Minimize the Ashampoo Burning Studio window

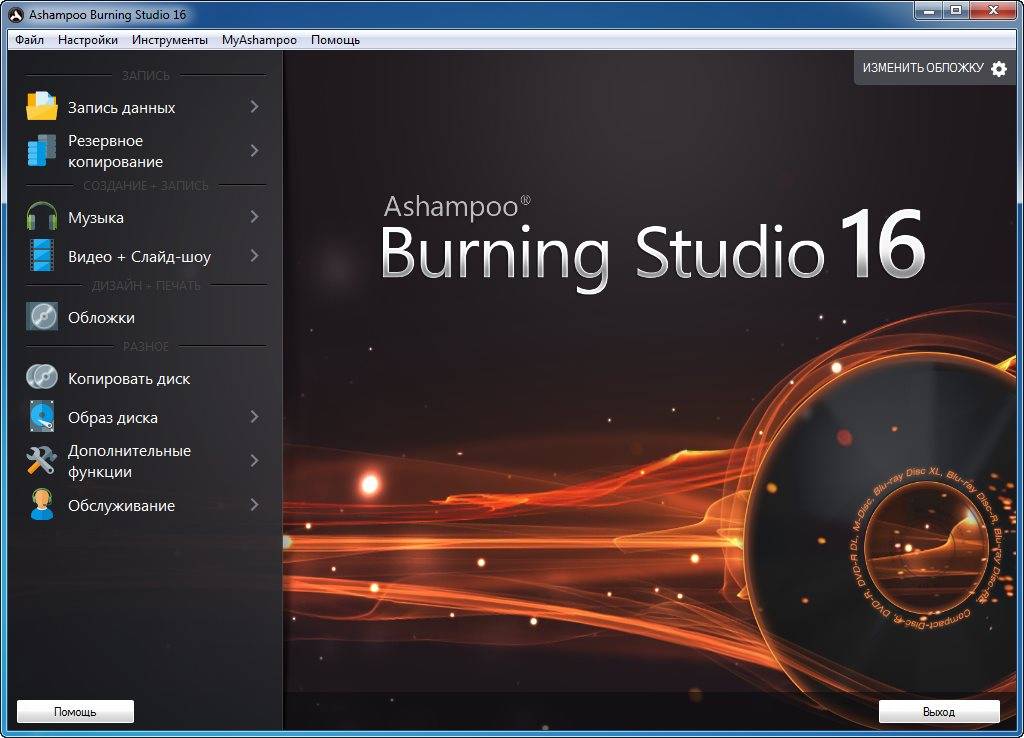929,11
